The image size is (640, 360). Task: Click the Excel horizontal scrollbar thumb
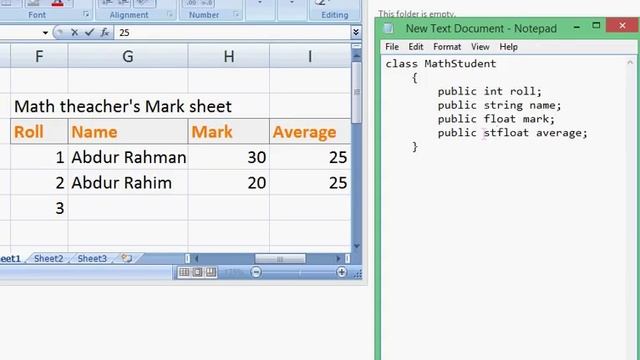(x=280, y=258)
